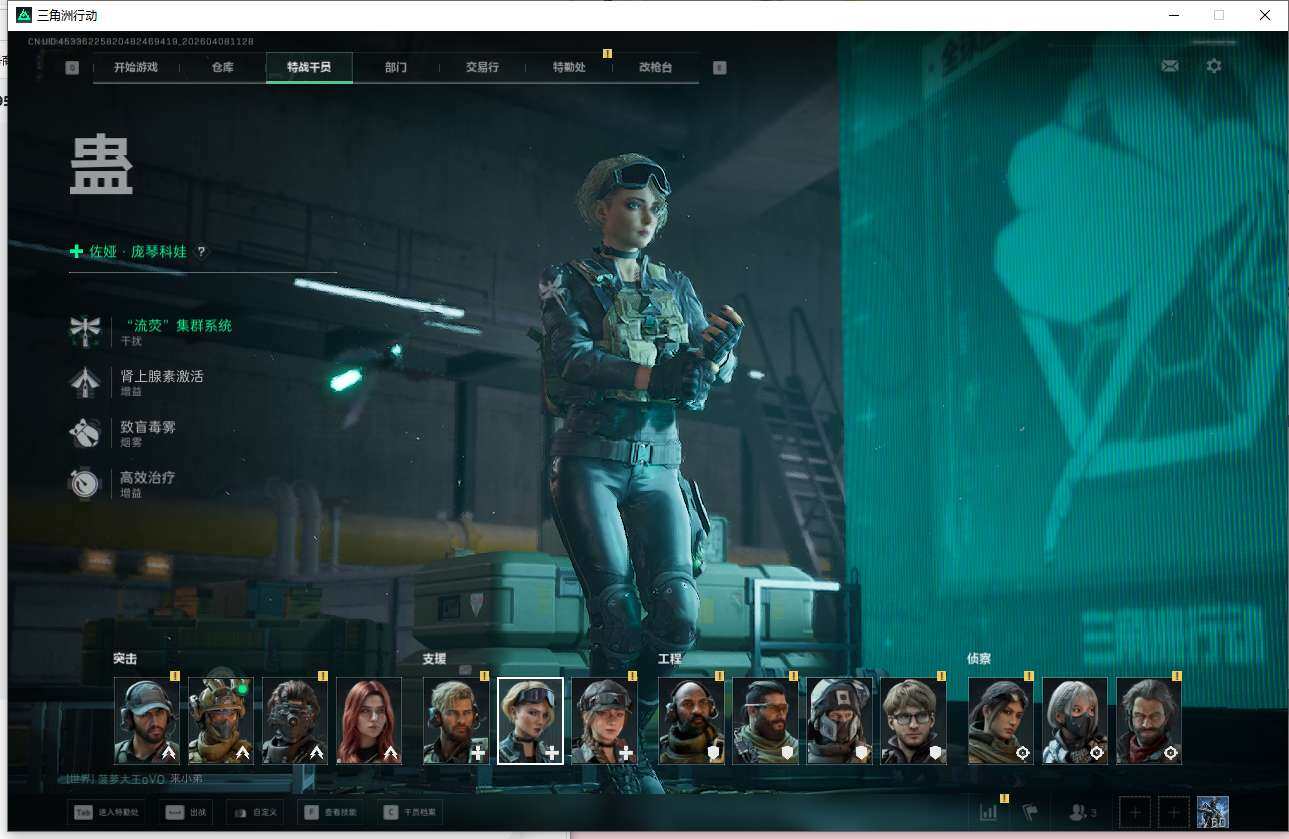Screen dimensions: 1289x839
Task: Close the 三角洲行动 window
Action: 1265,15
